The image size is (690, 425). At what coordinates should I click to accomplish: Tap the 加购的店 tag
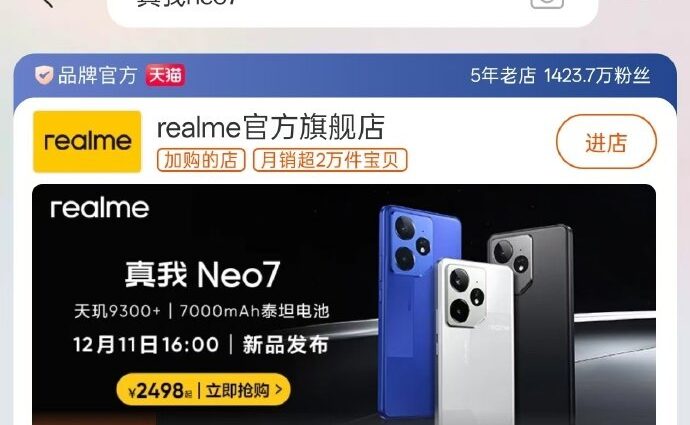[201, 160]
